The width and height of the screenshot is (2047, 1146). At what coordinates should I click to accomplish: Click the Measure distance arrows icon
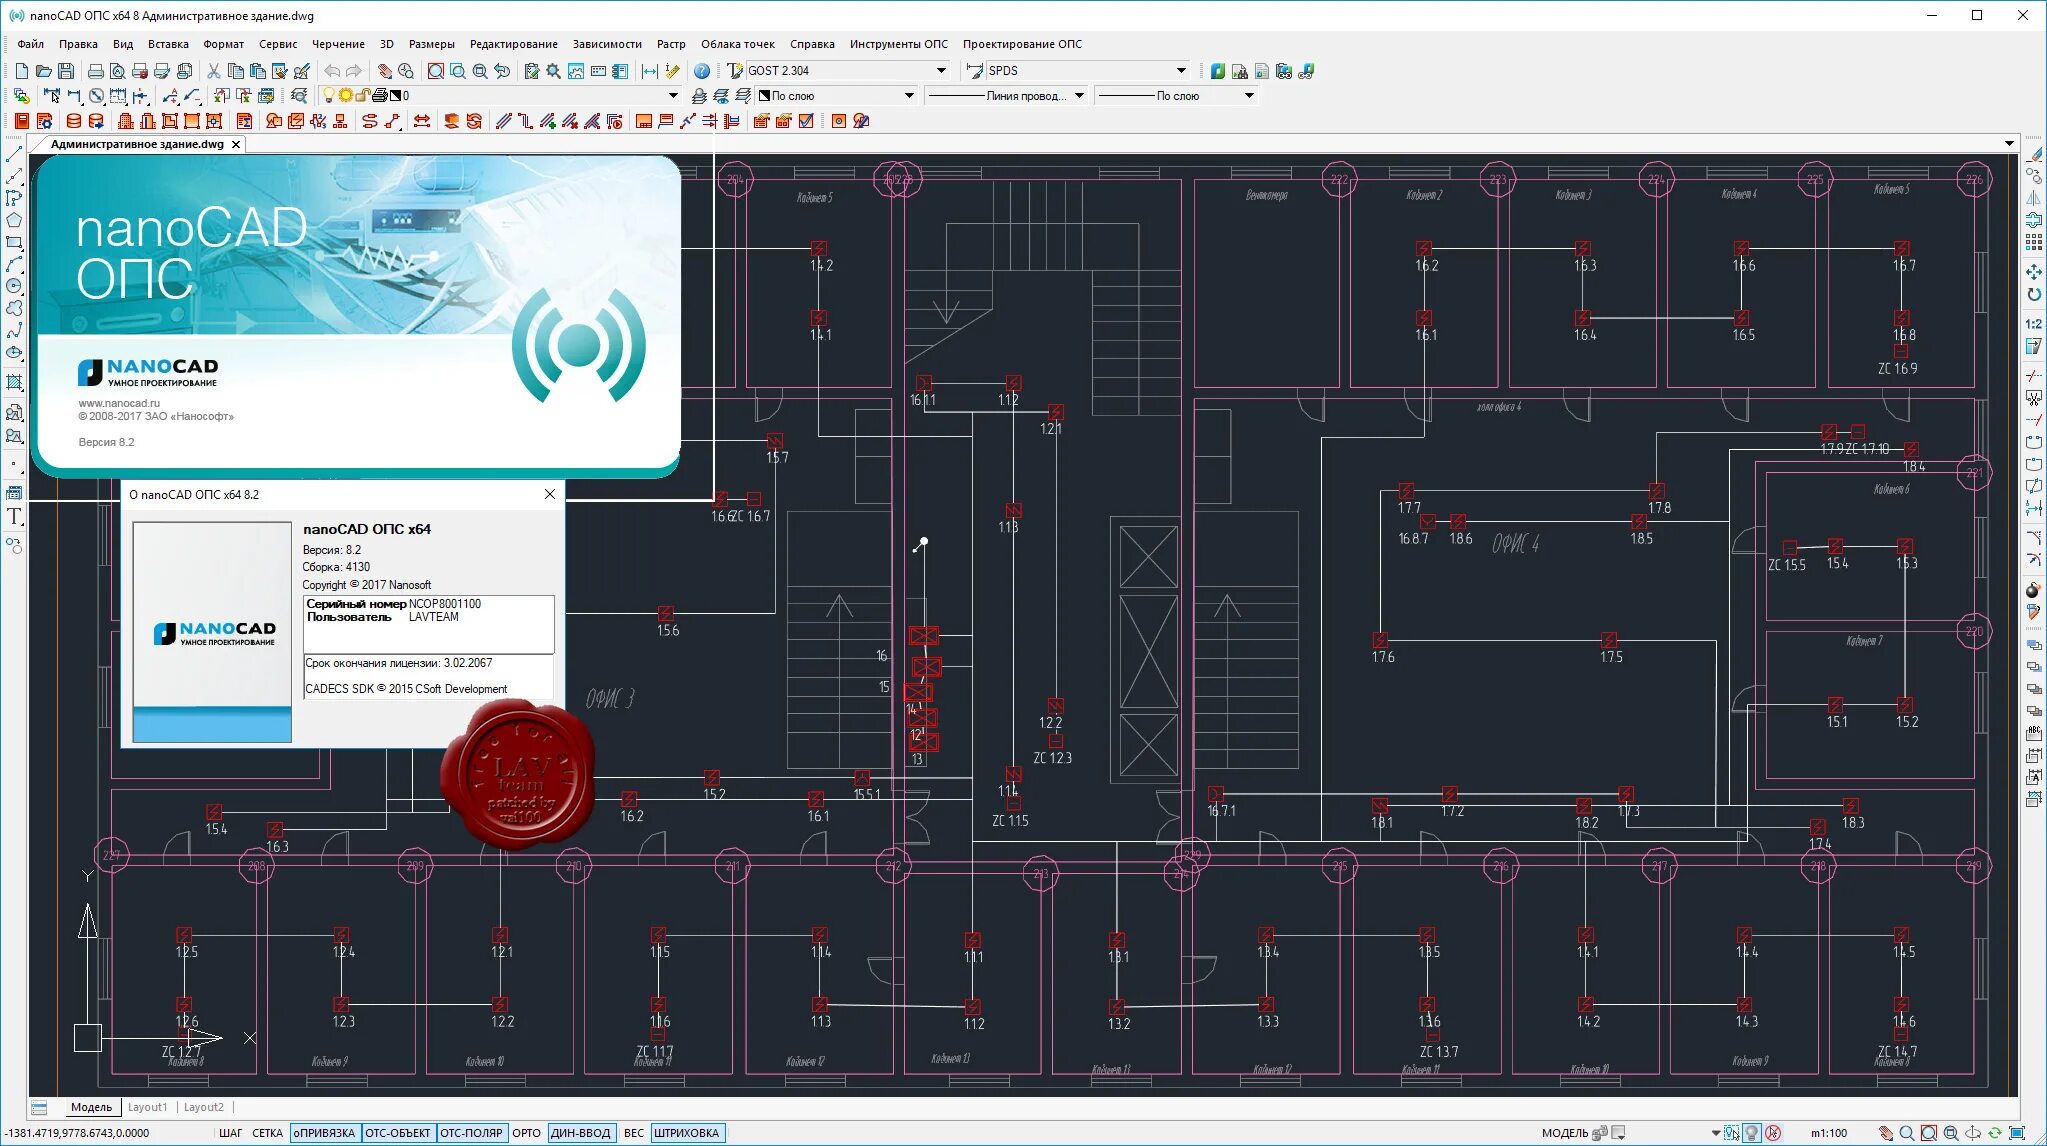(650, 71)
